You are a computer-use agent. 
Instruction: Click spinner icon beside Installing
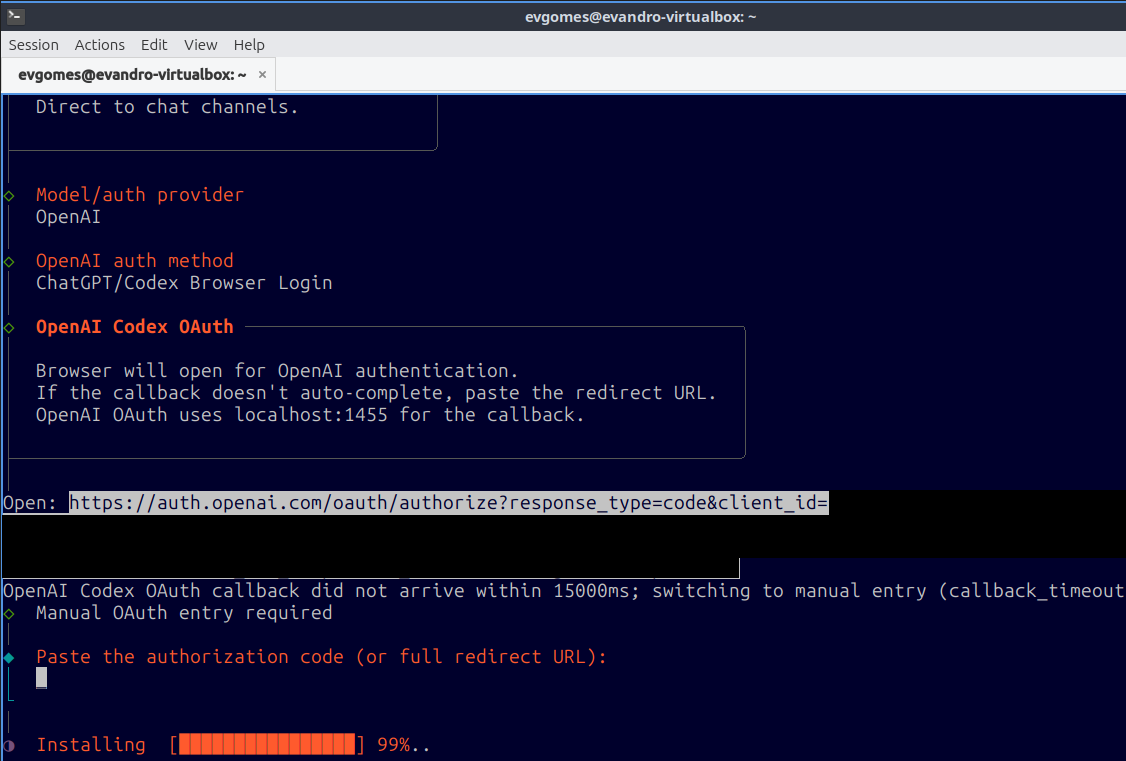point(9,745)
